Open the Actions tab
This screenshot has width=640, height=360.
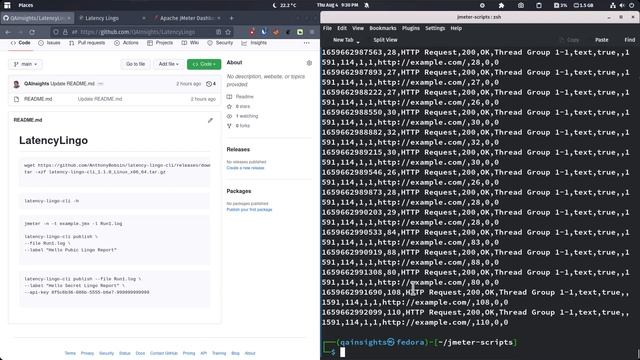(x=127, y=43)
